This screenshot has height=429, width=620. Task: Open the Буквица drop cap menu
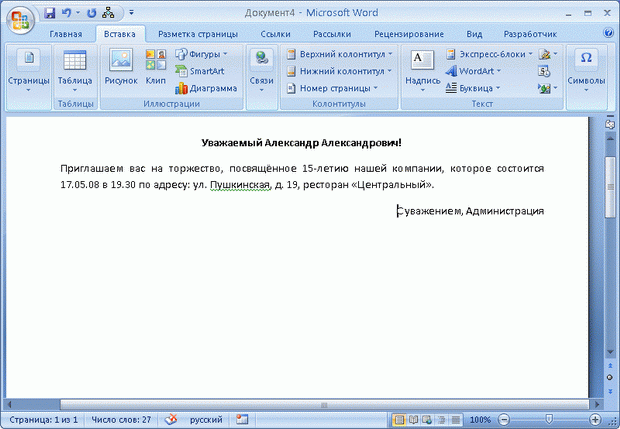pyautogui.click(x=473, y=88)
